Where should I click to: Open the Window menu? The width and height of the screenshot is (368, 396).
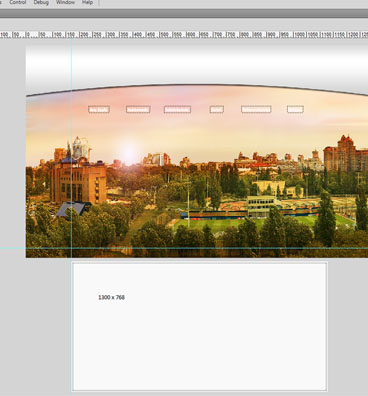(65, 2)
